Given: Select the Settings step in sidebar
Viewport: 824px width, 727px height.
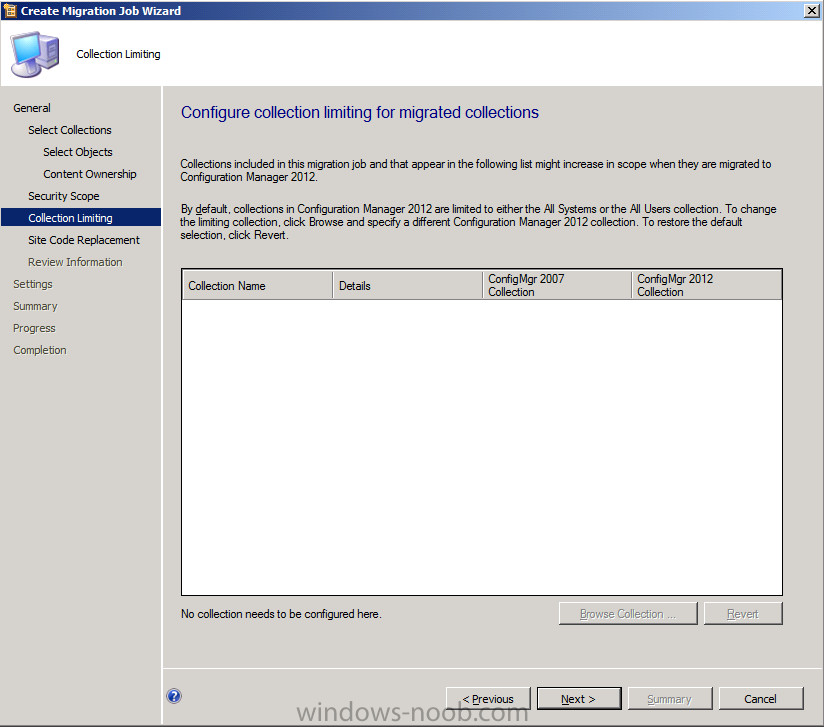Looking at the screenshot, I should point(33,284).
